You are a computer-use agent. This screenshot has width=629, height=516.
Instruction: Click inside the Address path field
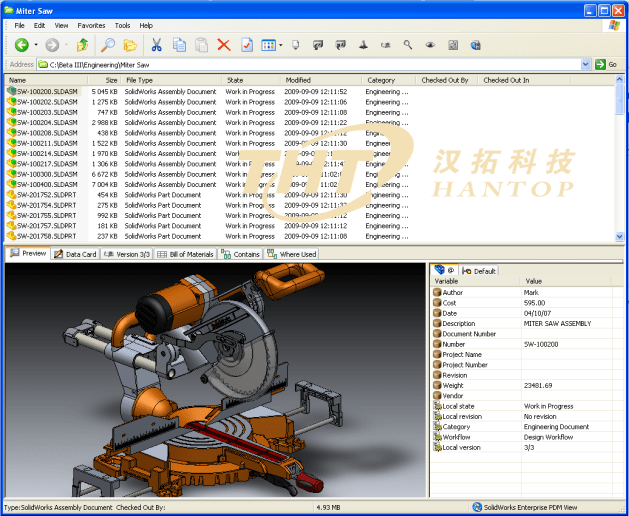click(x=309, y=64)
